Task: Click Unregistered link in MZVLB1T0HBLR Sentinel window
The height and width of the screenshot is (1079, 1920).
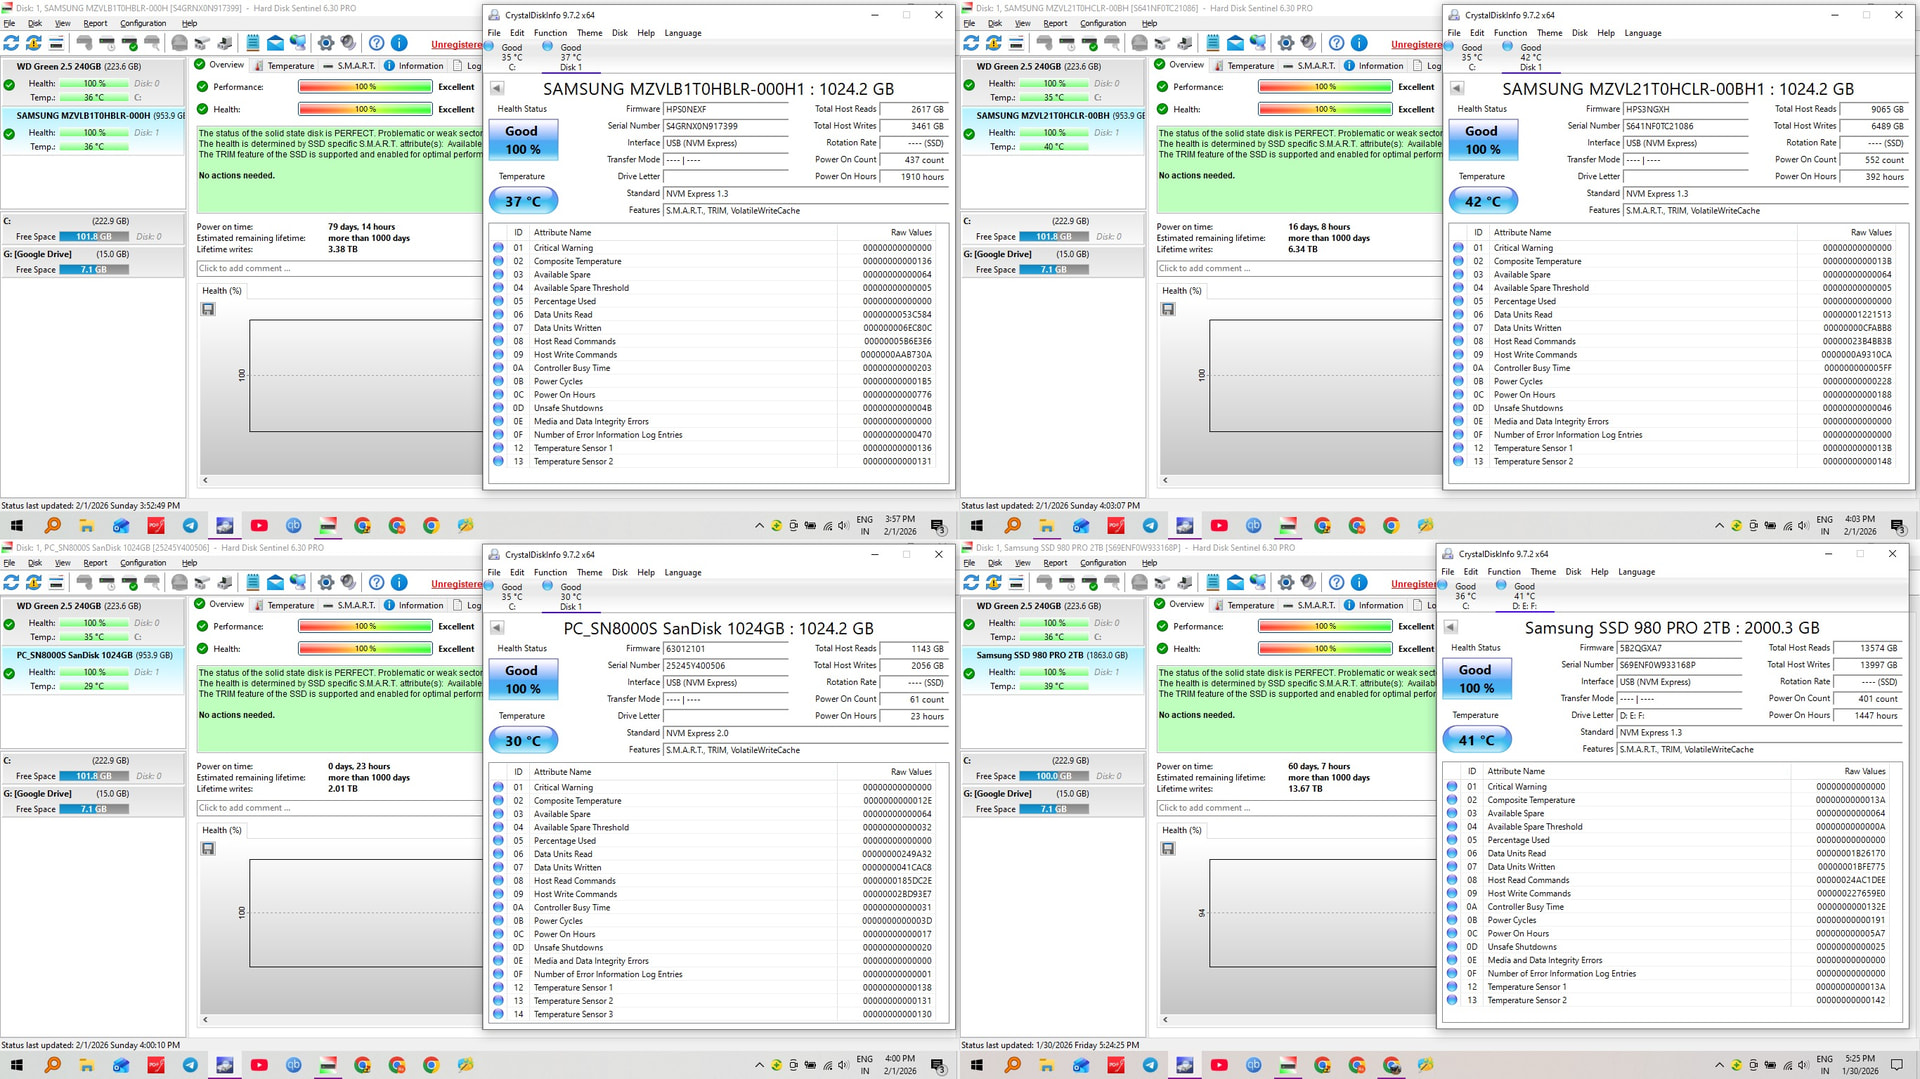Action: 456,44
